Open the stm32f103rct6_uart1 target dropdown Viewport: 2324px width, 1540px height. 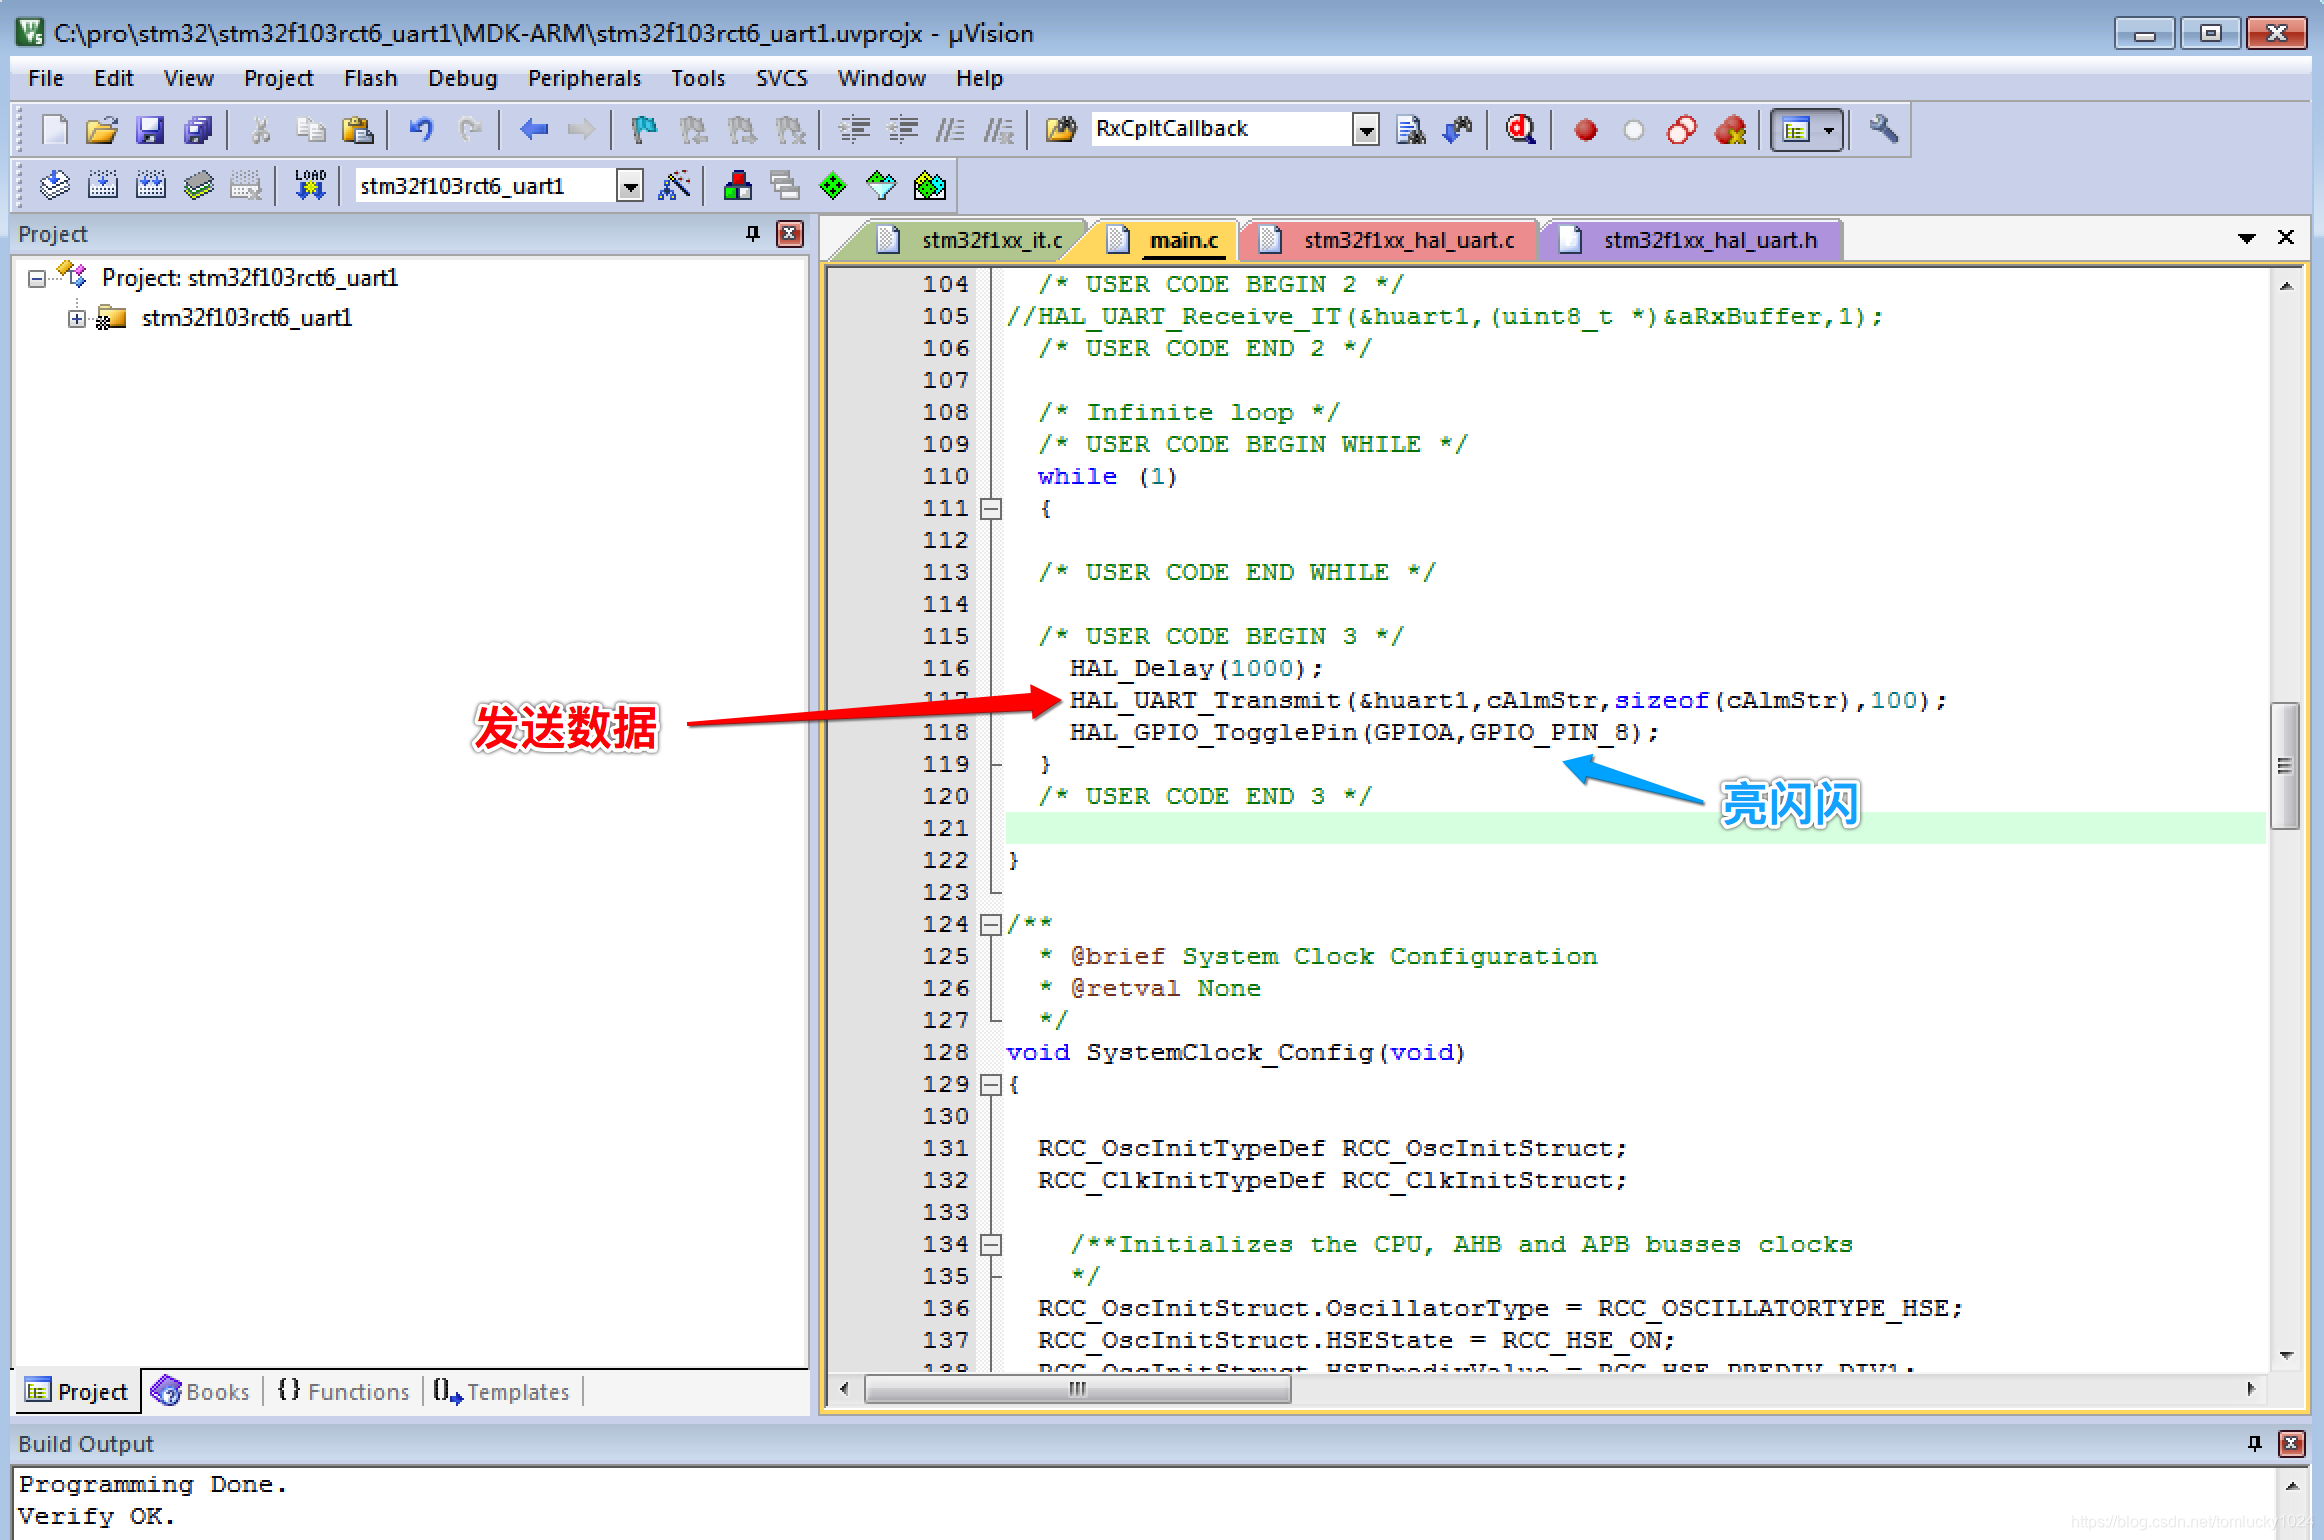[630, 186]
